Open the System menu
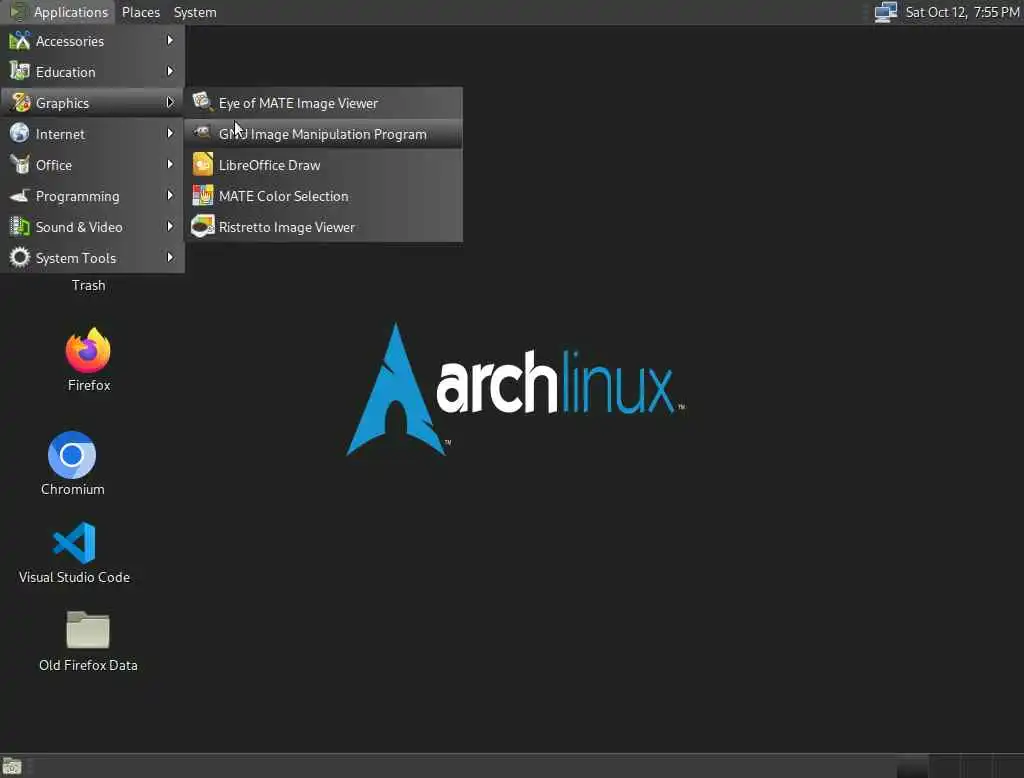The image size is (1024, 778). point(195,12)
